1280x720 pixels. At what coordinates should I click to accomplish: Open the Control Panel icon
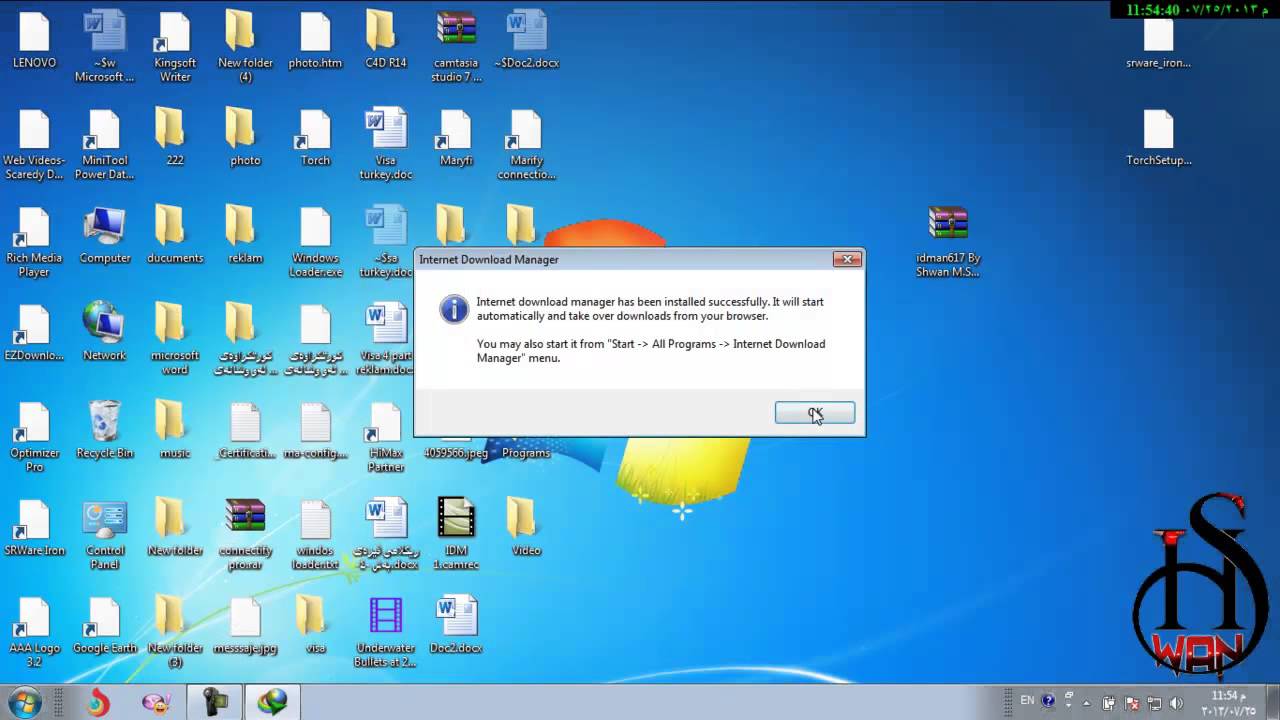[x=104, y=535]
